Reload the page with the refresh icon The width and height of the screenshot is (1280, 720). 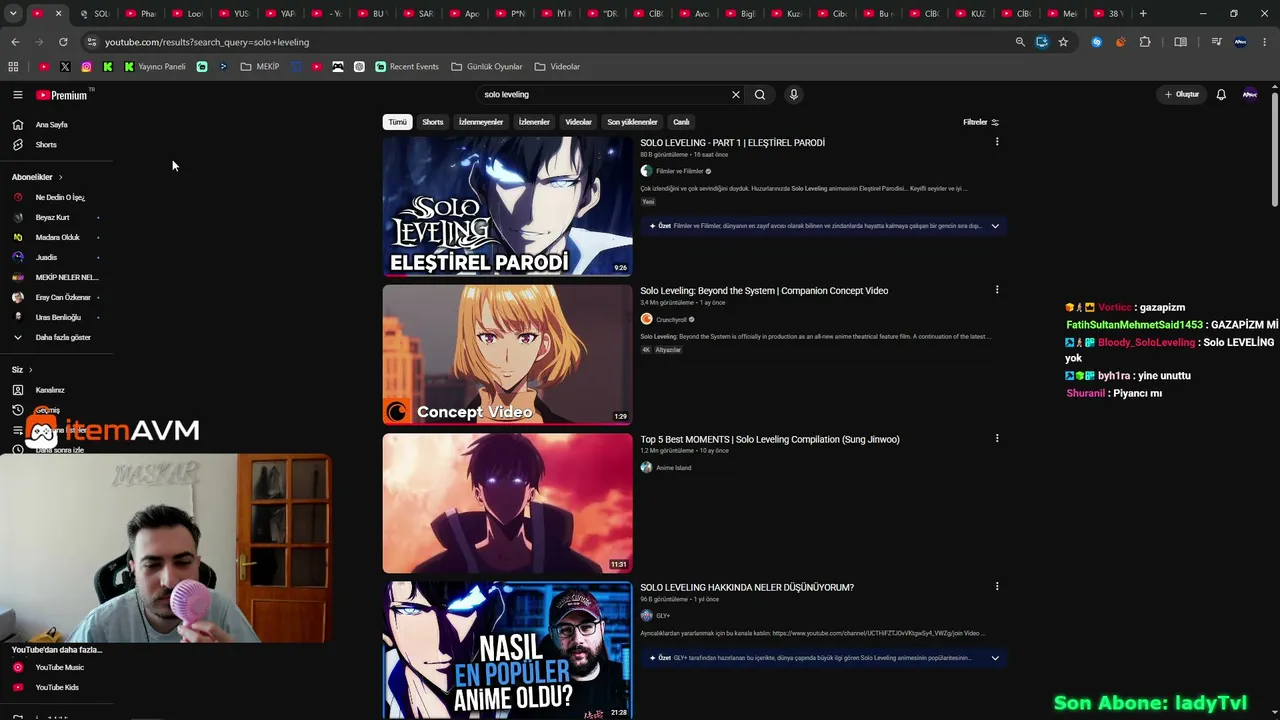point(63,42)
